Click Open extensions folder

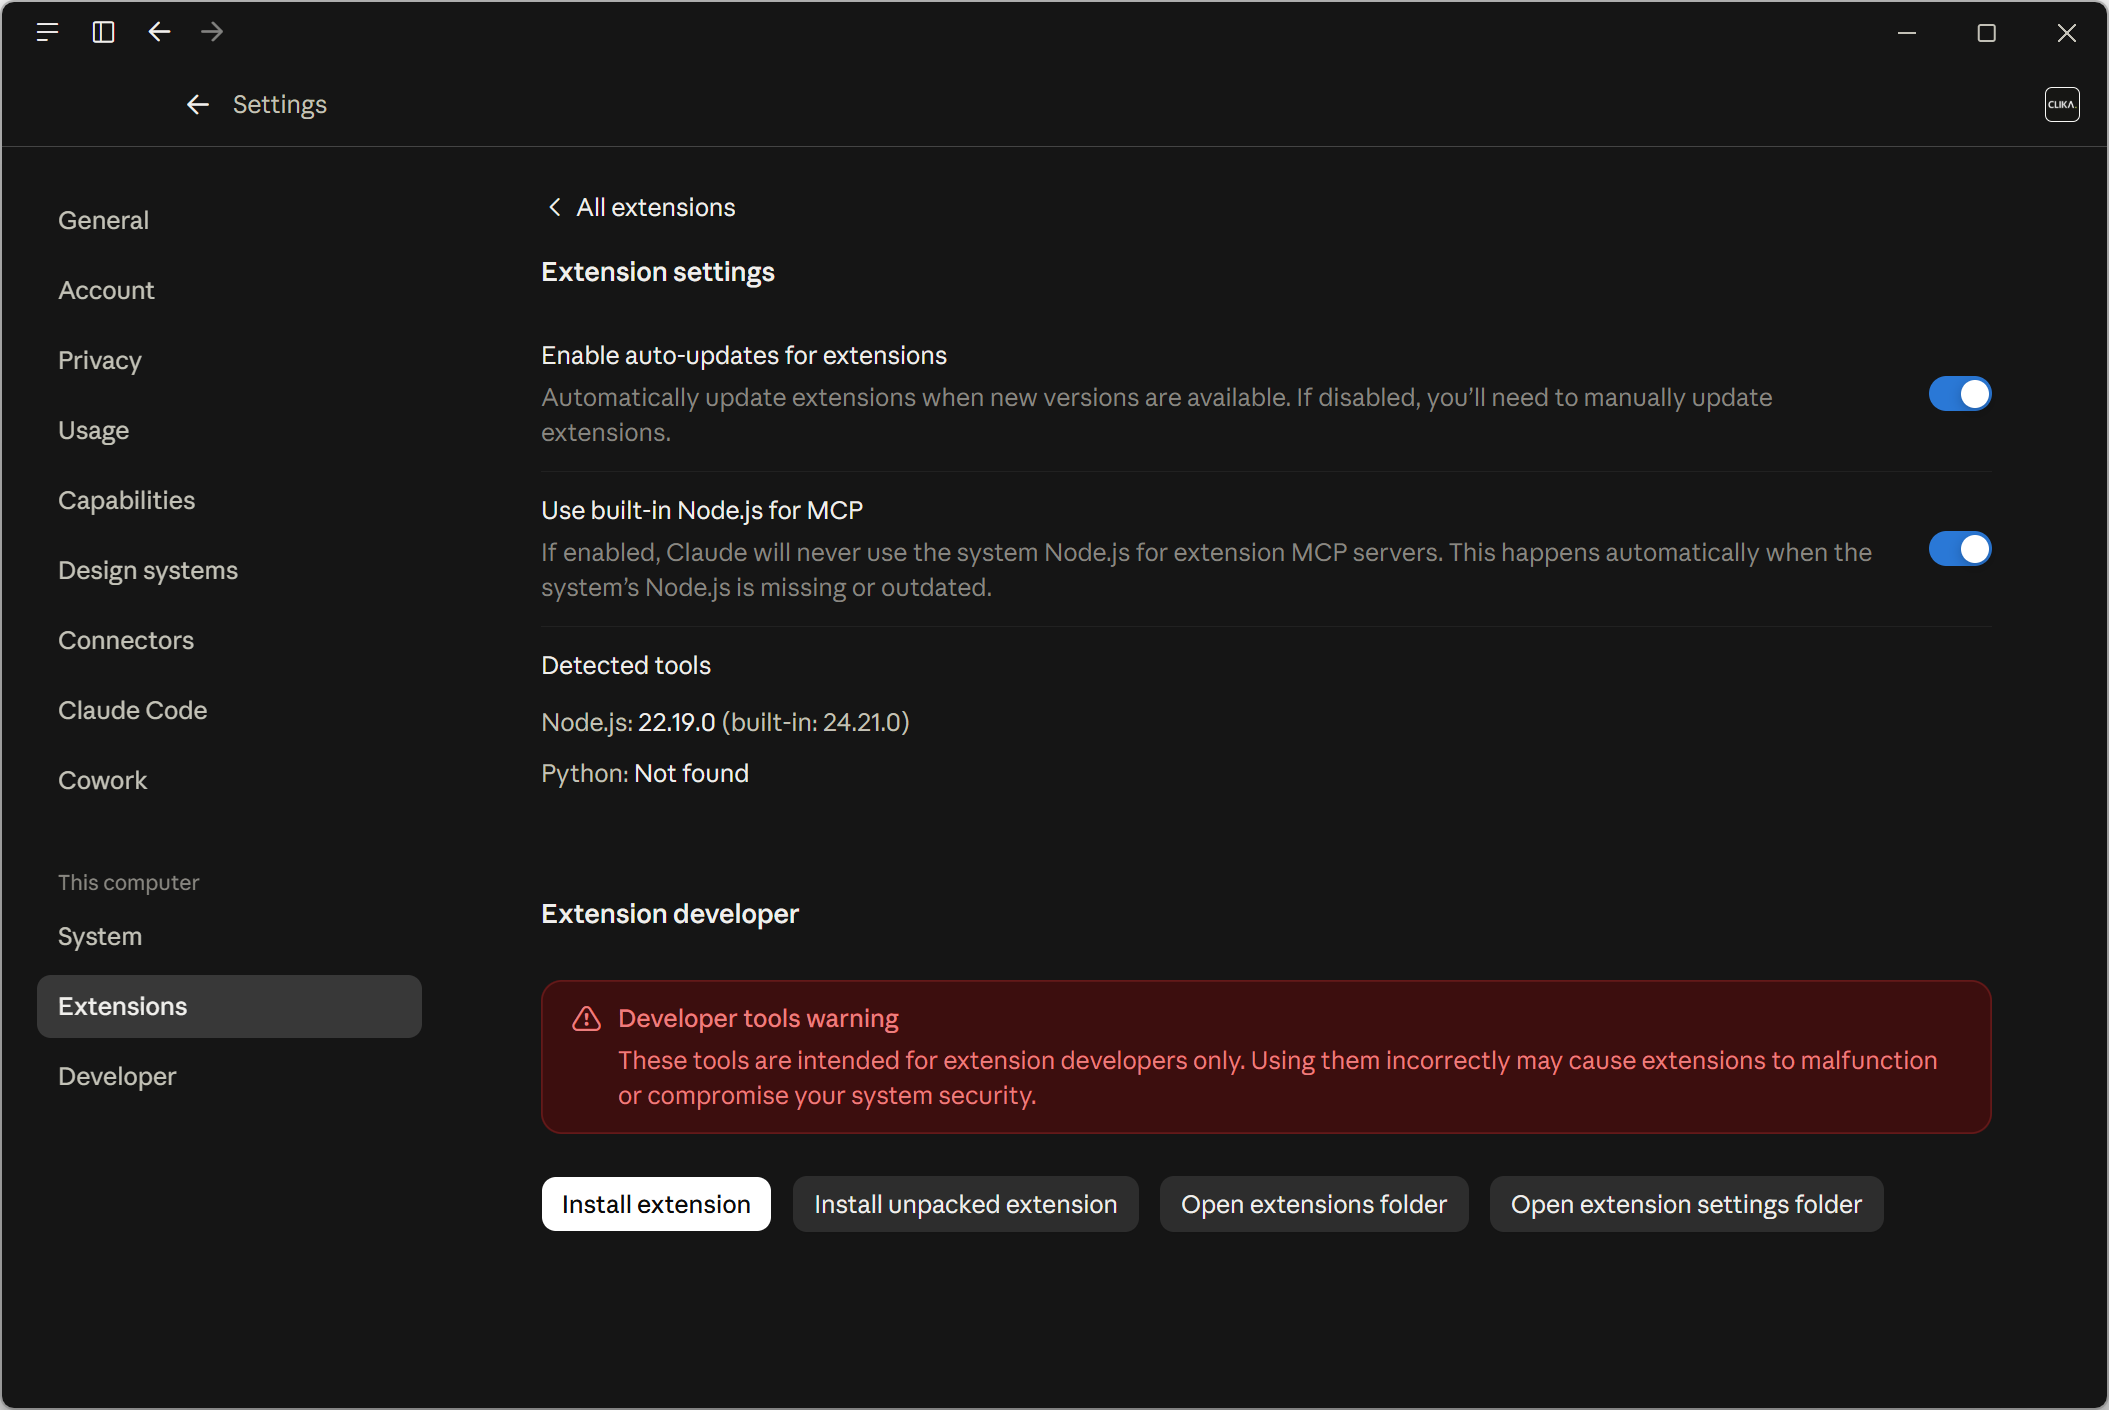pyautogui.click(x=1314, y=1204)
